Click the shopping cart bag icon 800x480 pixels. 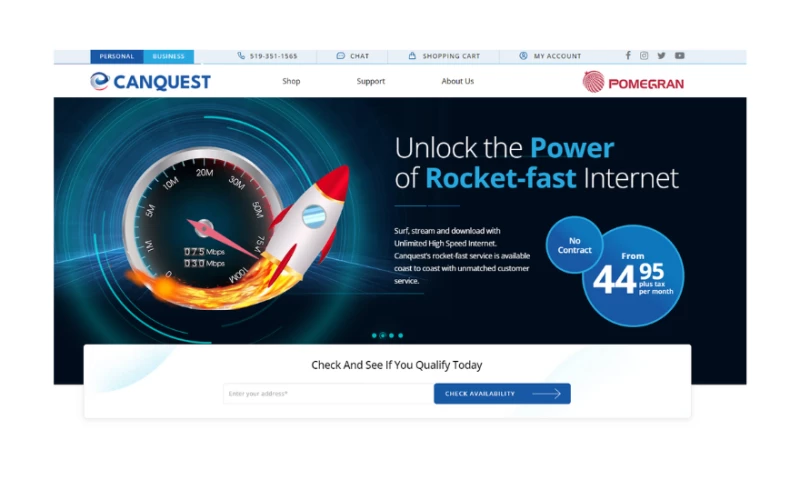coord(412,56)
